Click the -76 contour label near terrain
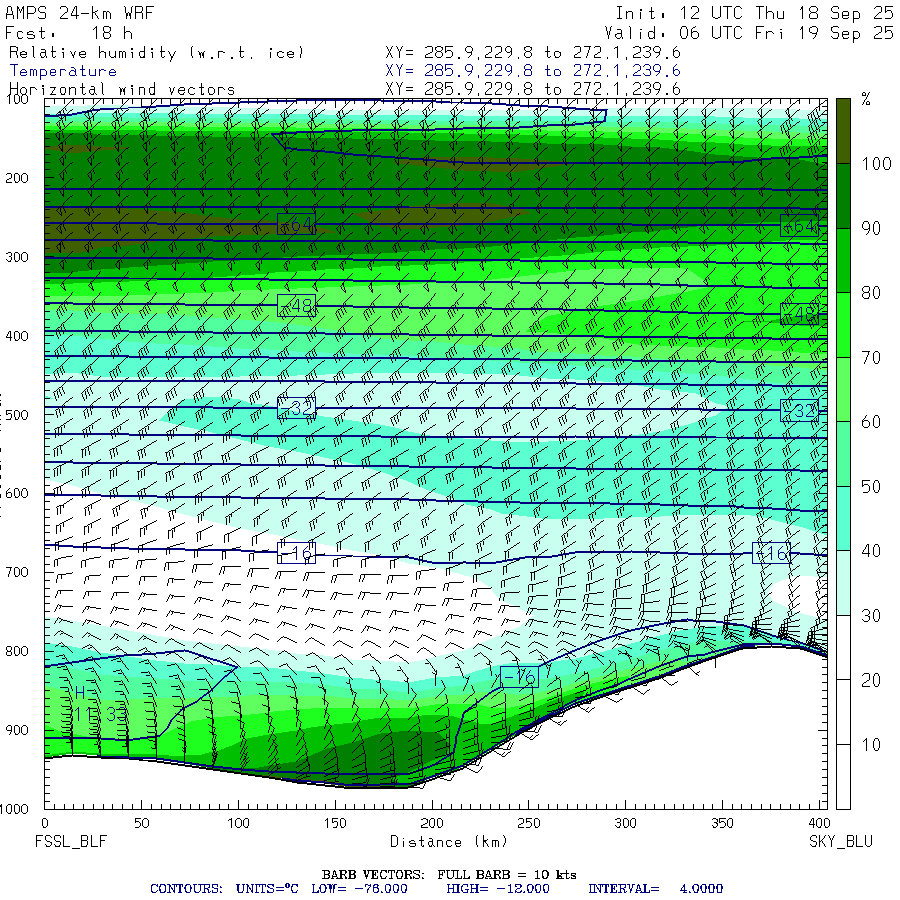This screenshot has height=900, width=900. (519, 677)
